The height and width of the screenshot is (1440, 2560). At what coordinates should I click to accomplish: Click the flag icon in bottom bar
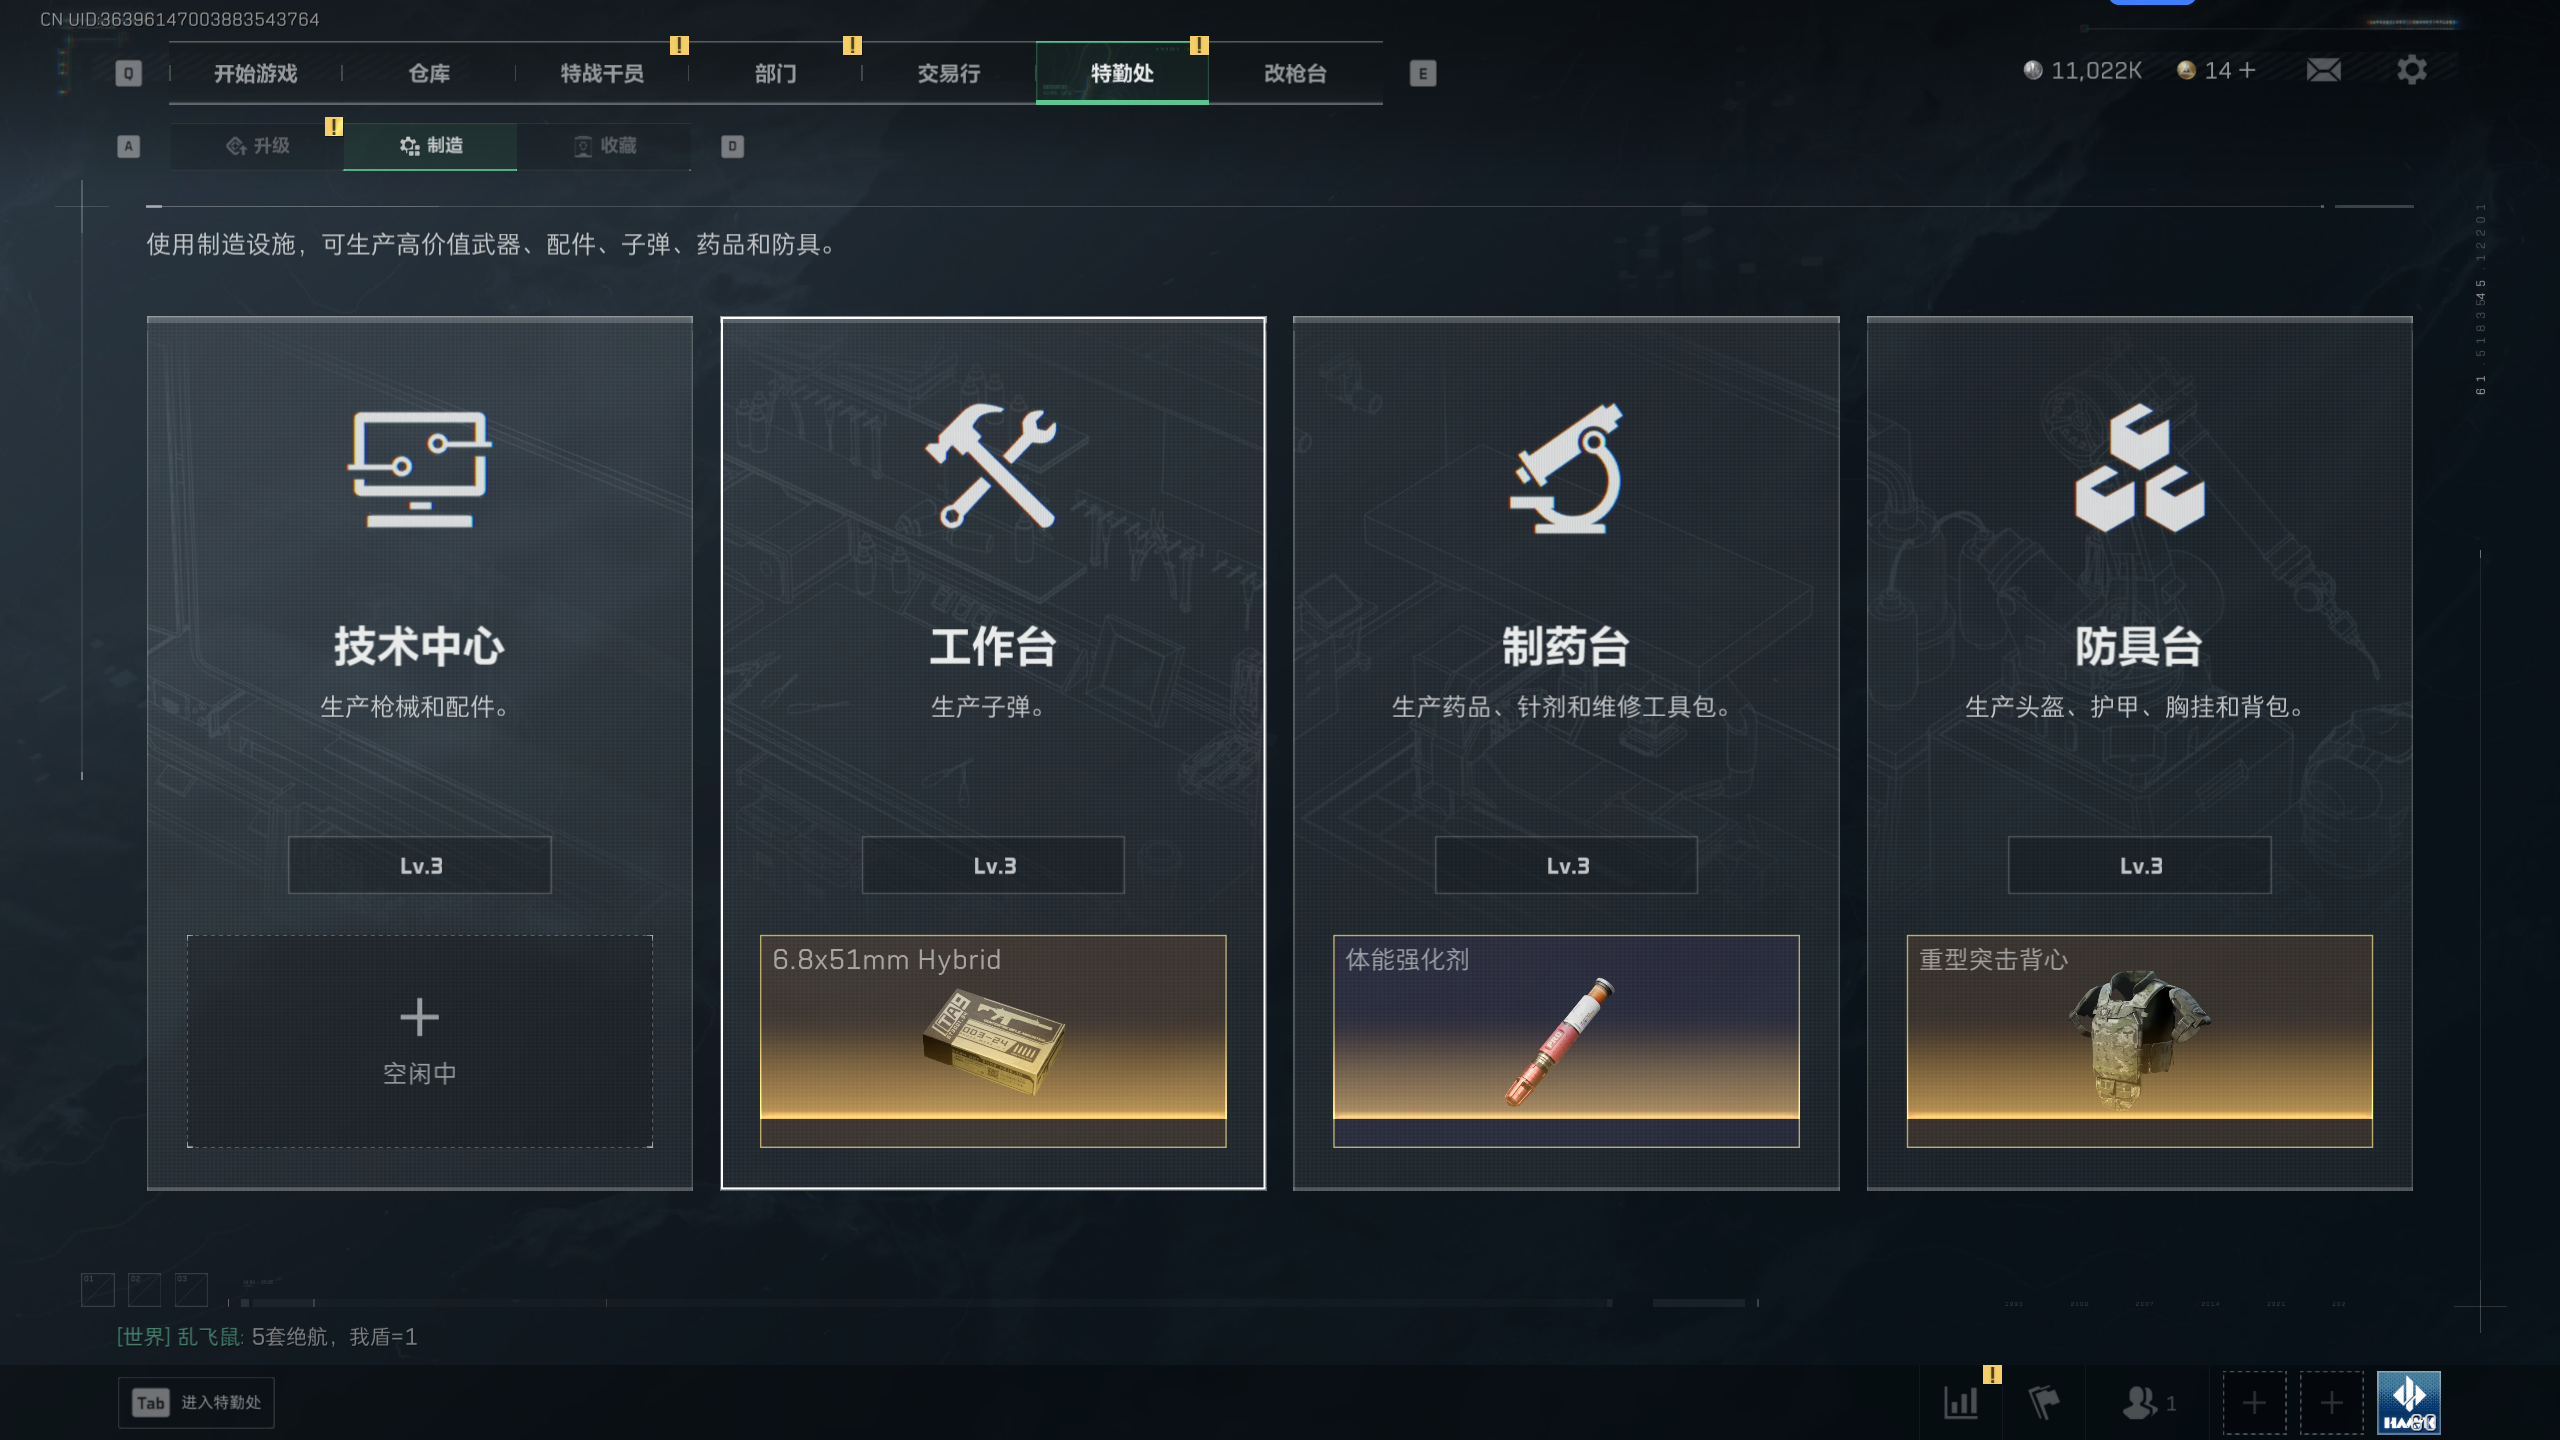point(2043,1402)
